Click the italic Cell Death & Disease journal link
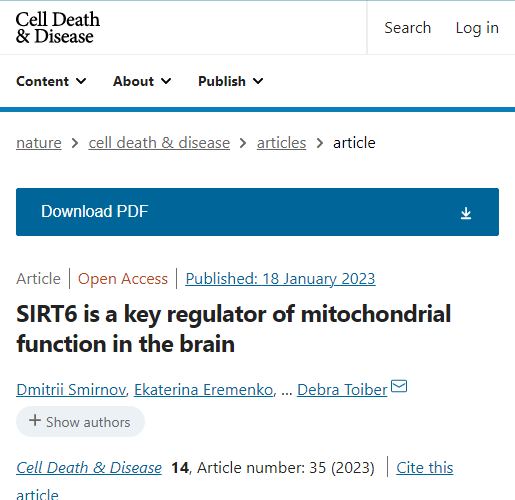The image size is (515, 500). pos(89,468)
